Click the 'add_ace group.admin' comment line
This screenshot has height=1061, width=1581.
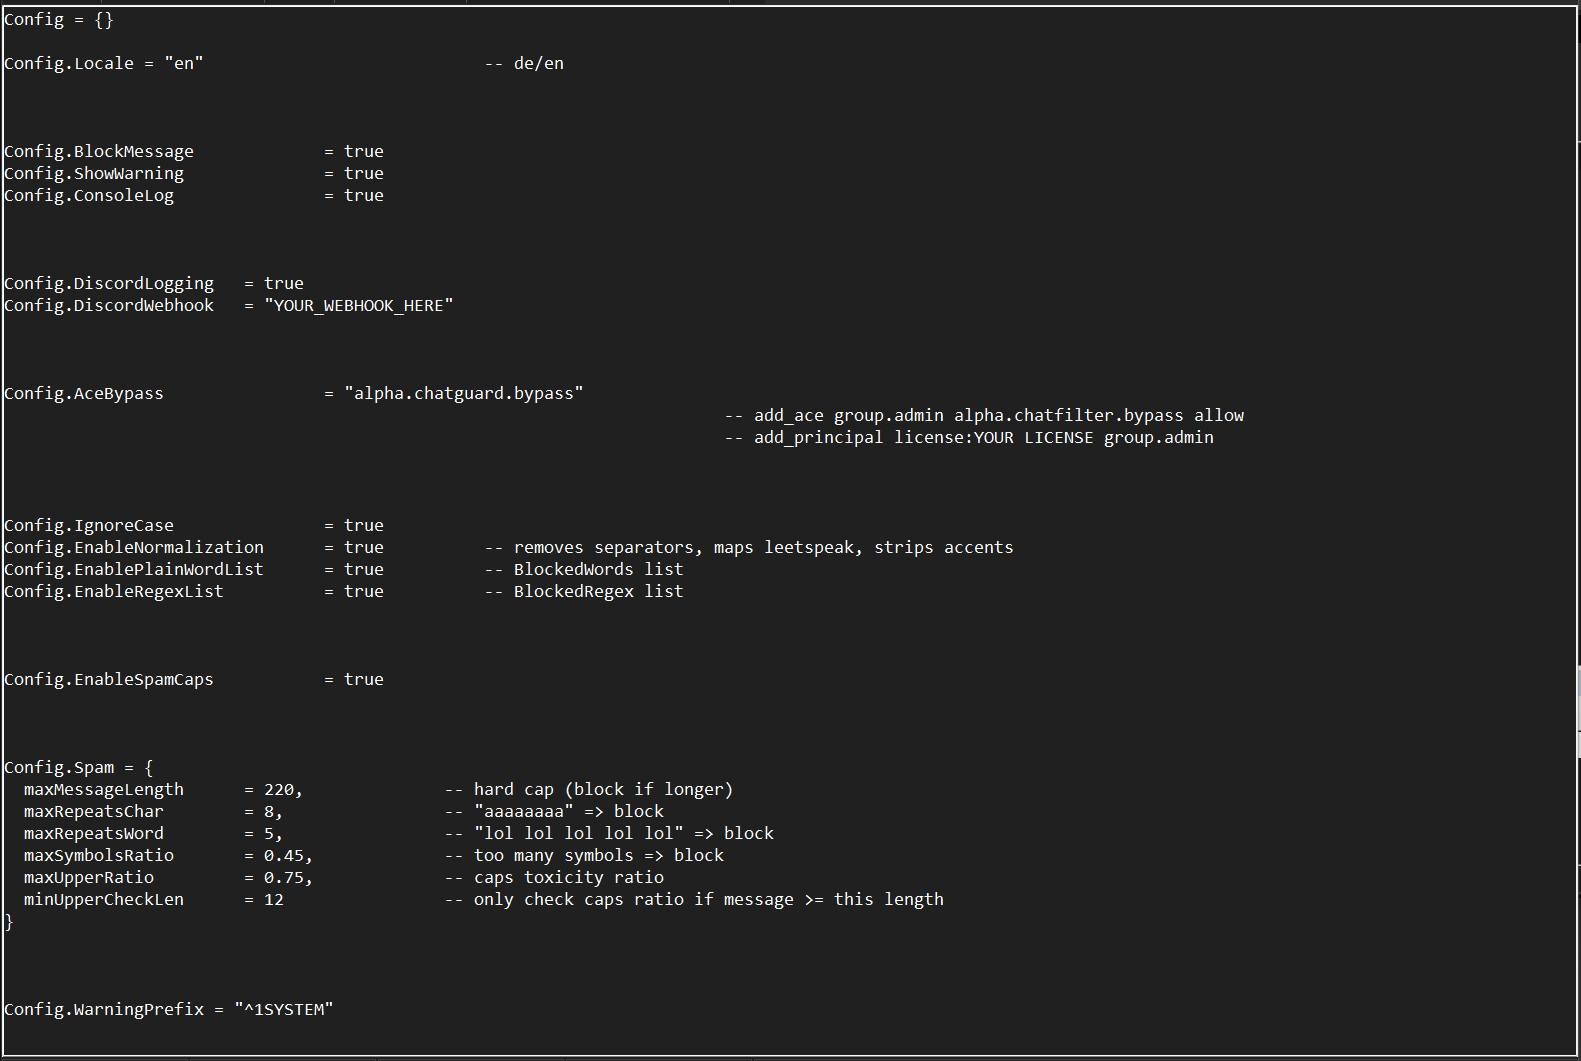[x=984, y=415]
